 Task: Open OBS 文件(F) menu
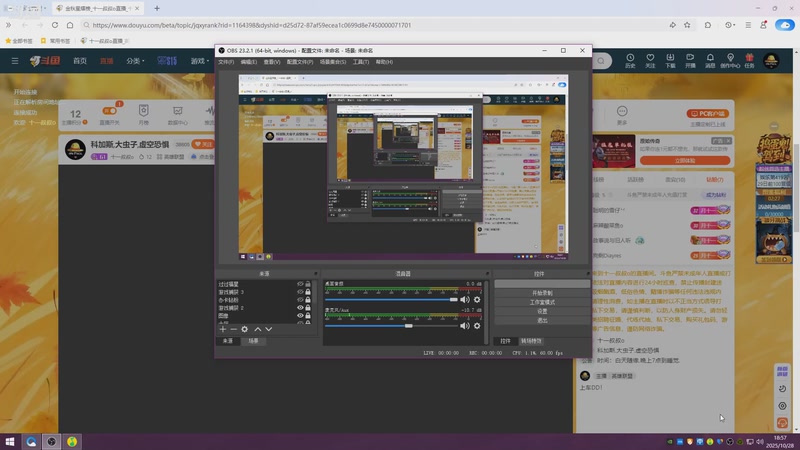point(226,62)
